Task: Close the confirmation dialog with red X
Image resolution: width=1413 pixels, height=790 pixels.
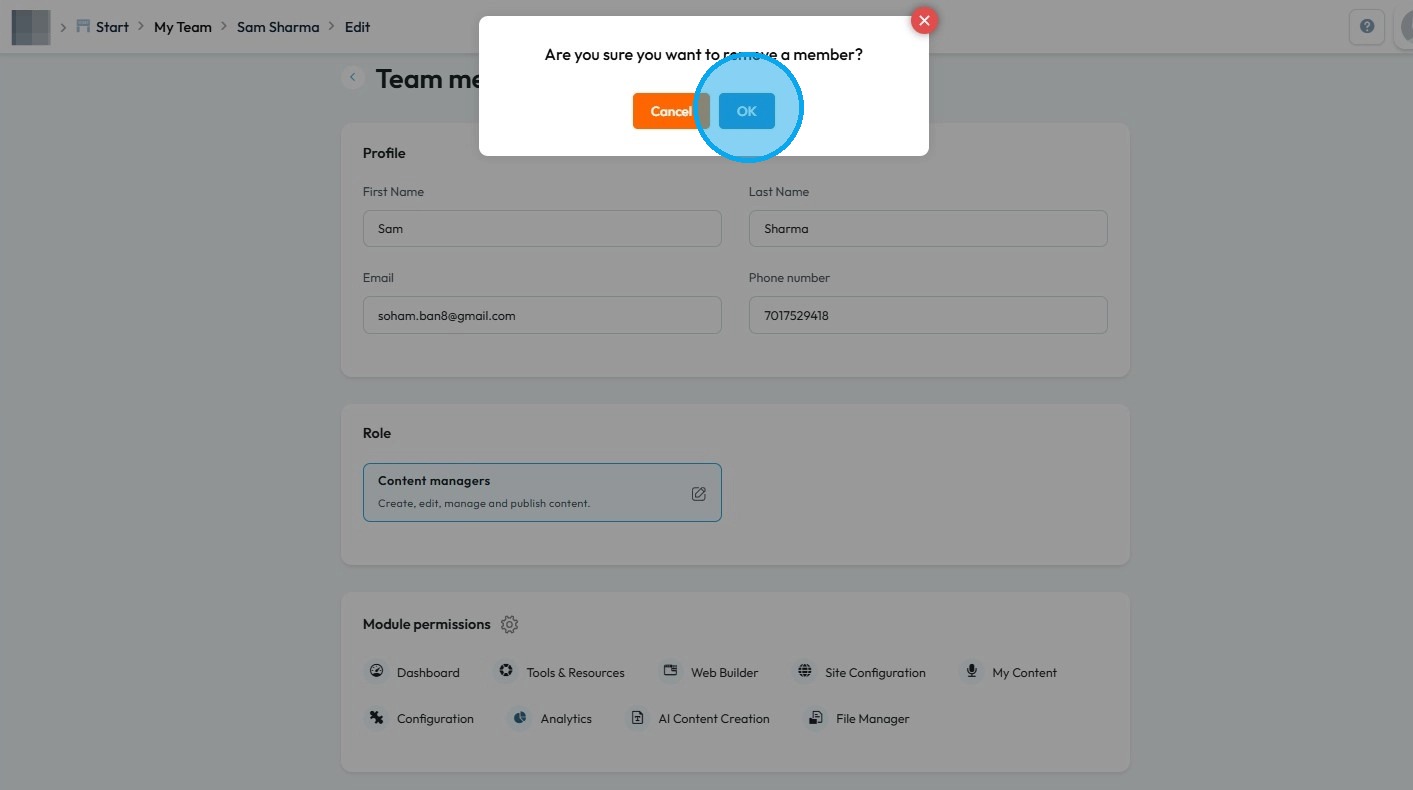Action: (x=924, y=20)
